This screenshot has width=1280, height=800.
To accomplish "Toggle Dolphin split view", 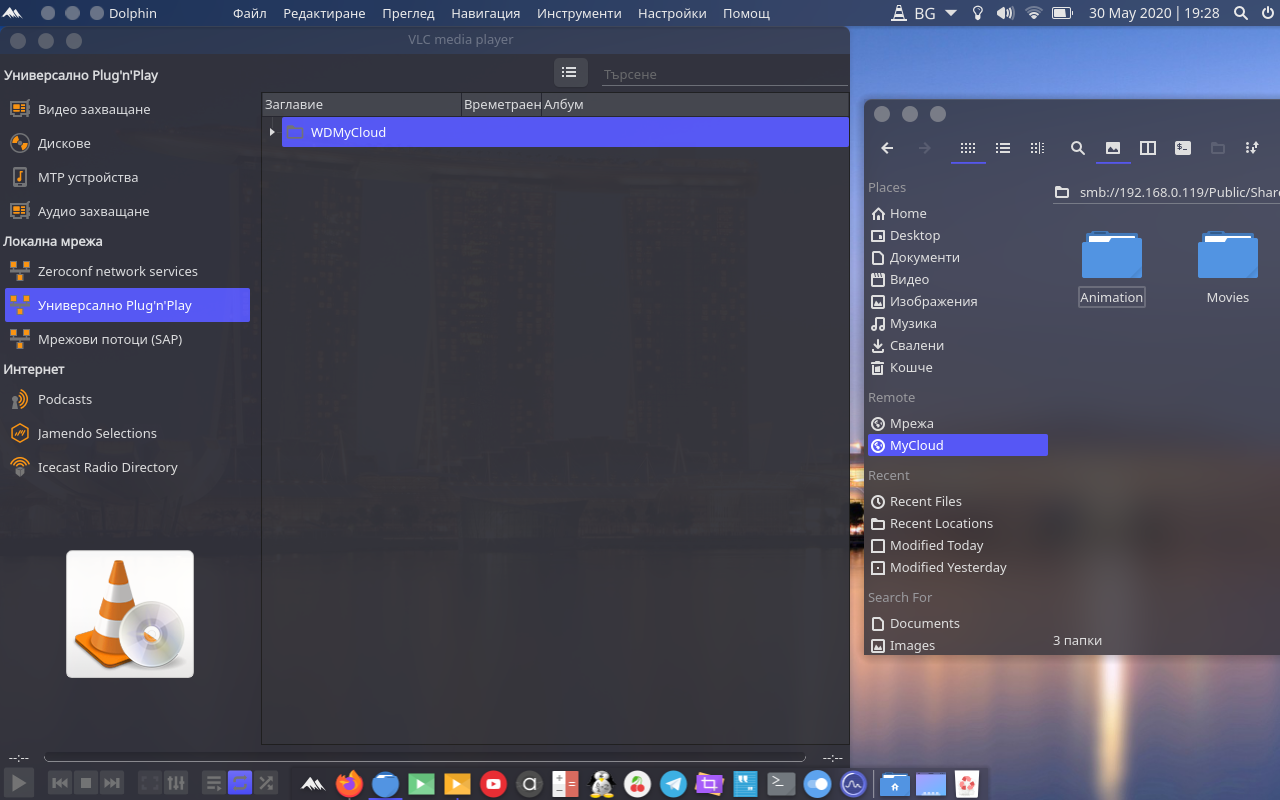I will coord(1148,148).
